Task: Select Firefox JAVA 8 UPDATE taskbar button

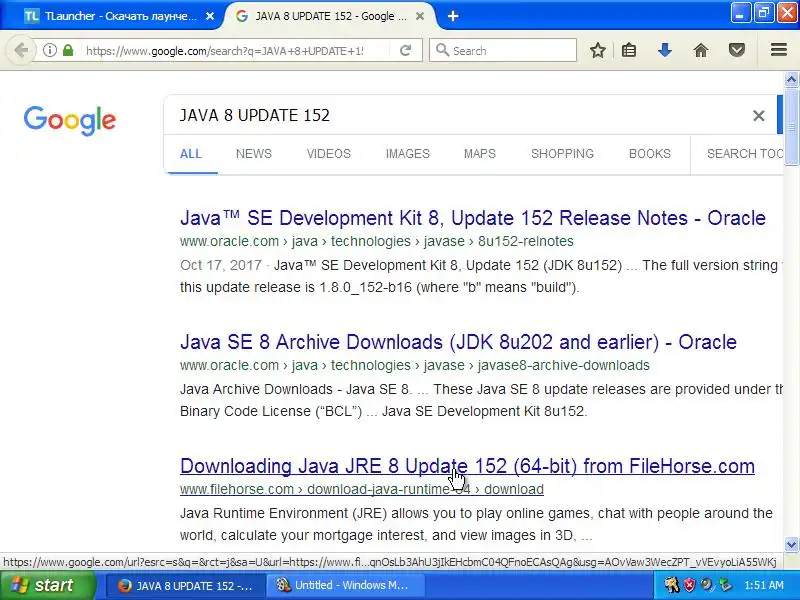Action: coord(187,585)
